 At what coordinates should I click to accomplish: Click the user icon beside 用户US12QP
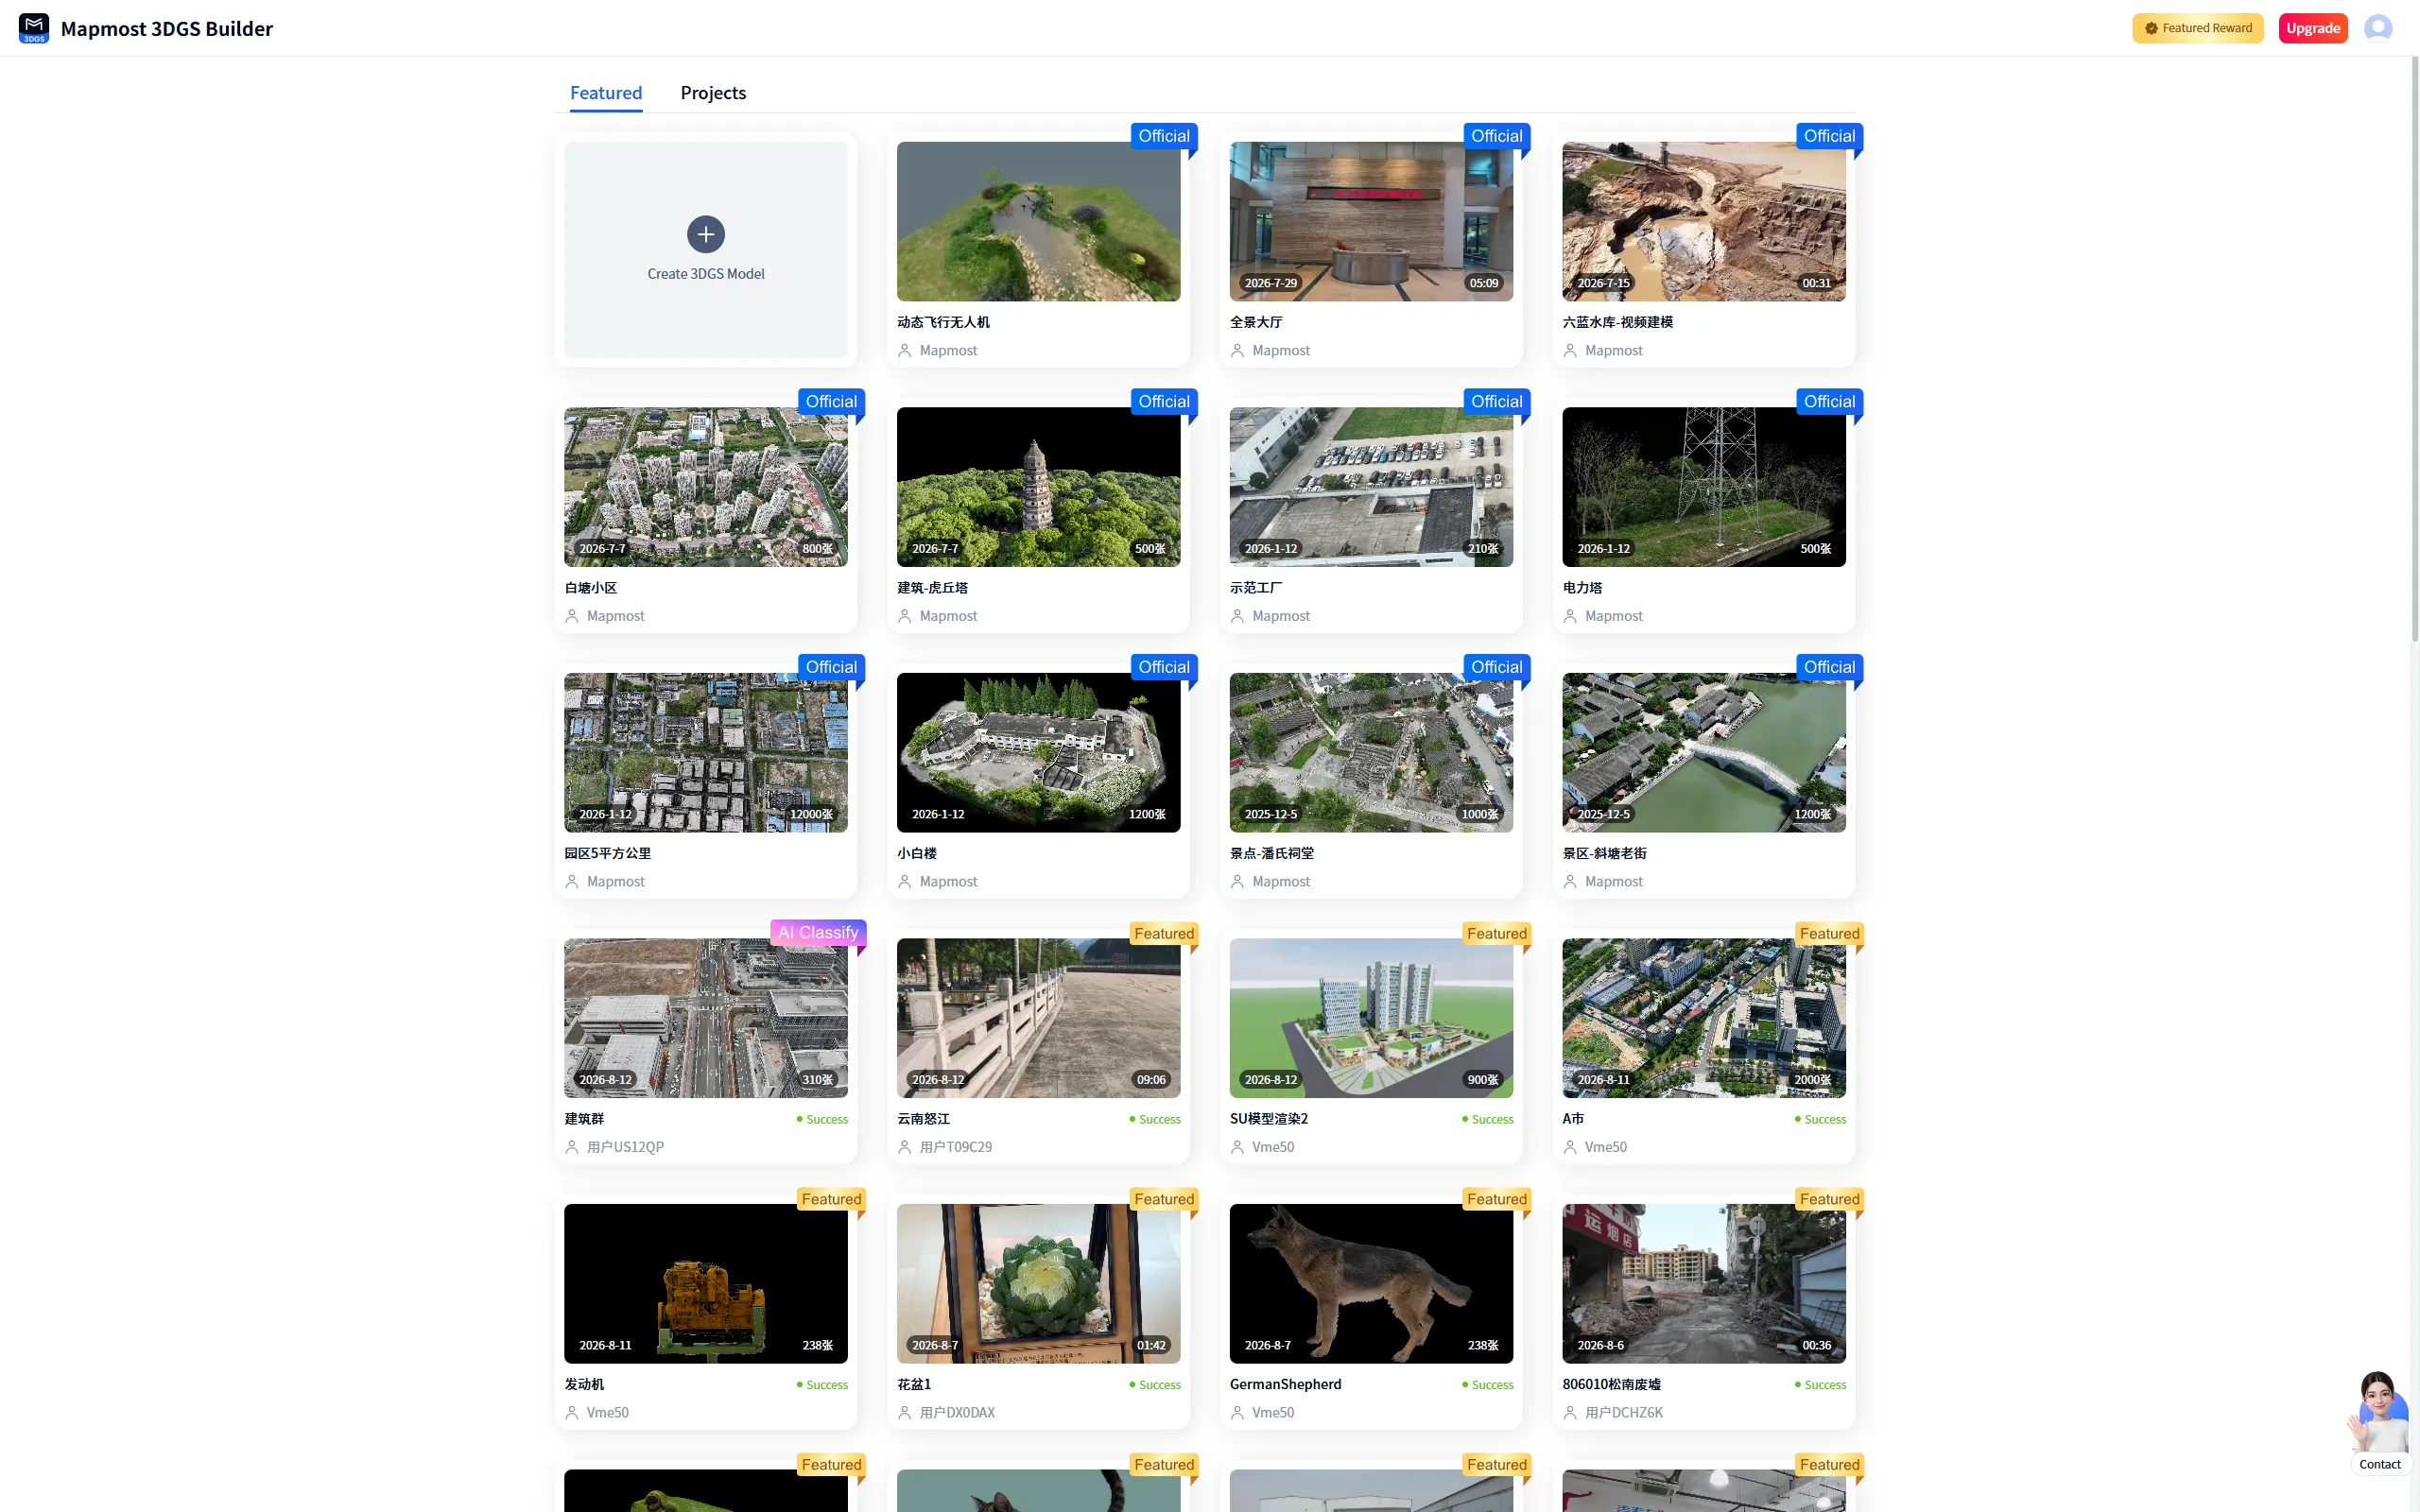point(572,1147)
